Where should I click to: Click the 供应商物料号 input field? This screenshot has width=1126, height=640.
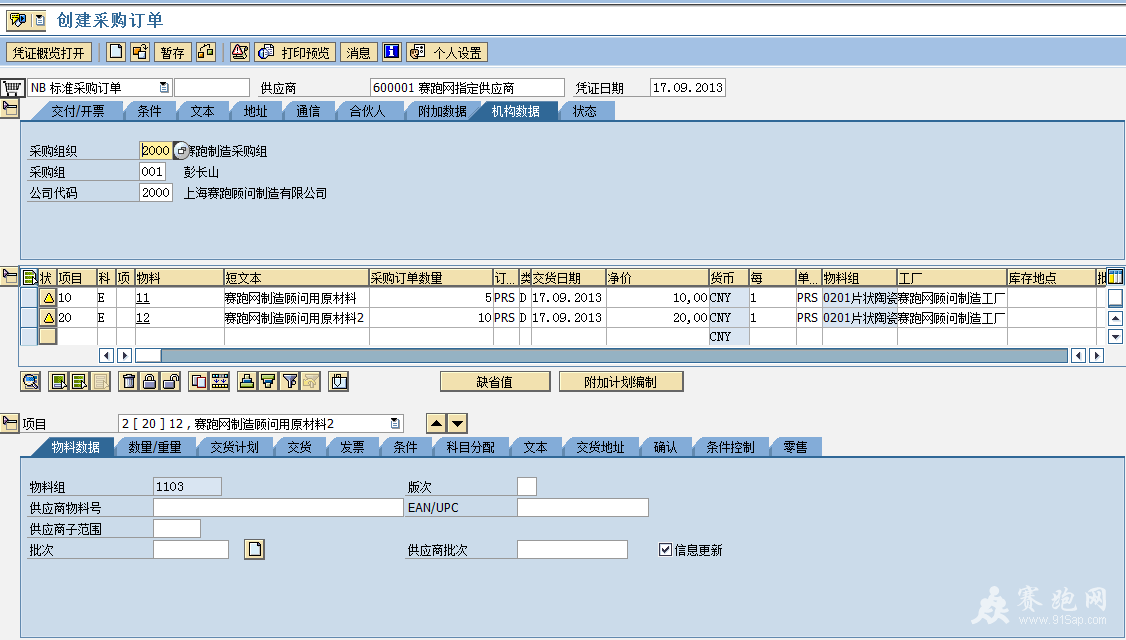click(278, 507)
